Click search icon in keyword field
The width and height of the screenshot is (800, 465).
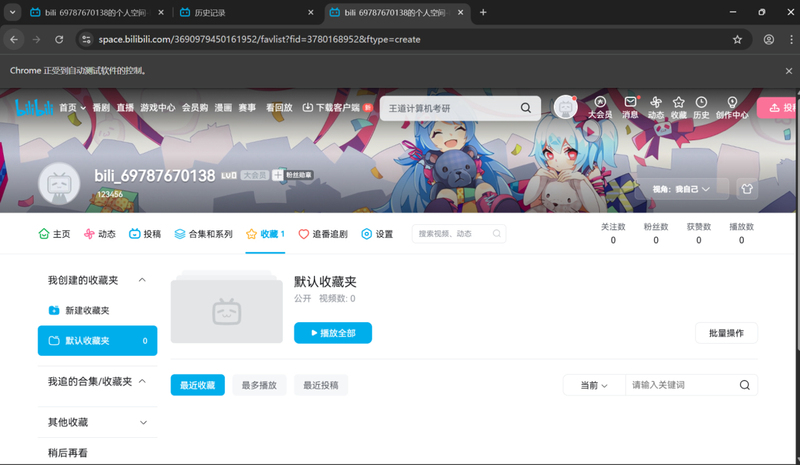pyautogui.click(x=745, y=385)
